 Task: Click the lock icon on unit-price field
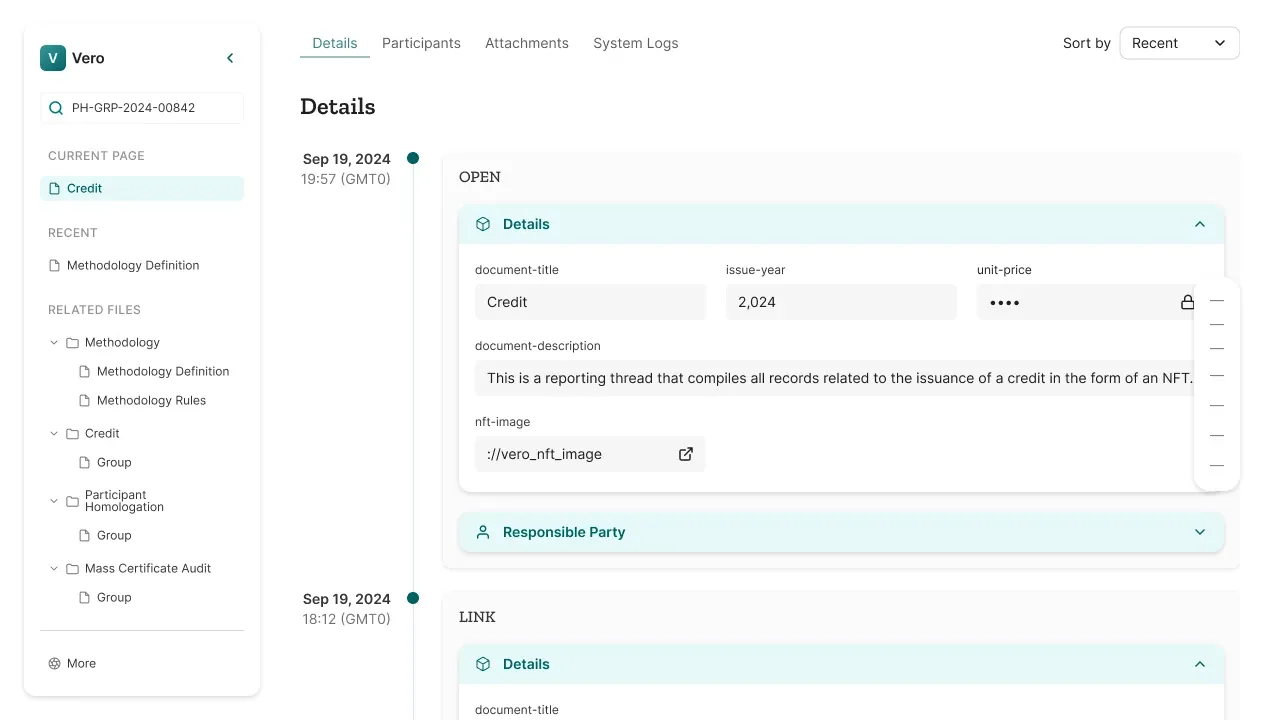pyautogui.click(x=1187, y=302)
